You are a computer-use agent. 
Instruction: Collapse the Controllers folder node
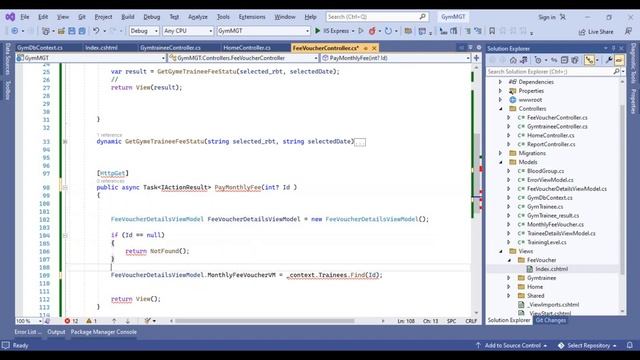(500, 109)
